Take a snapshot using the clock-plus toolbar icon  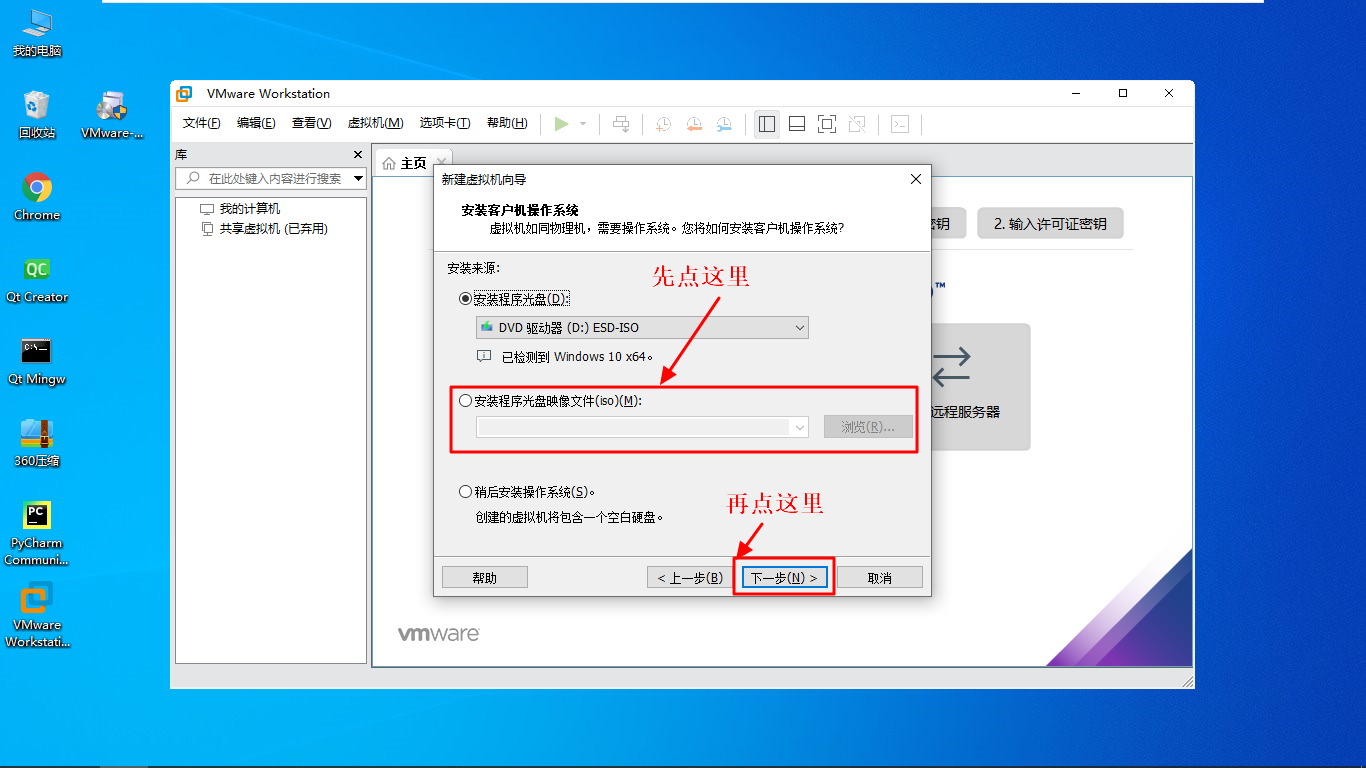click(663, 124)
